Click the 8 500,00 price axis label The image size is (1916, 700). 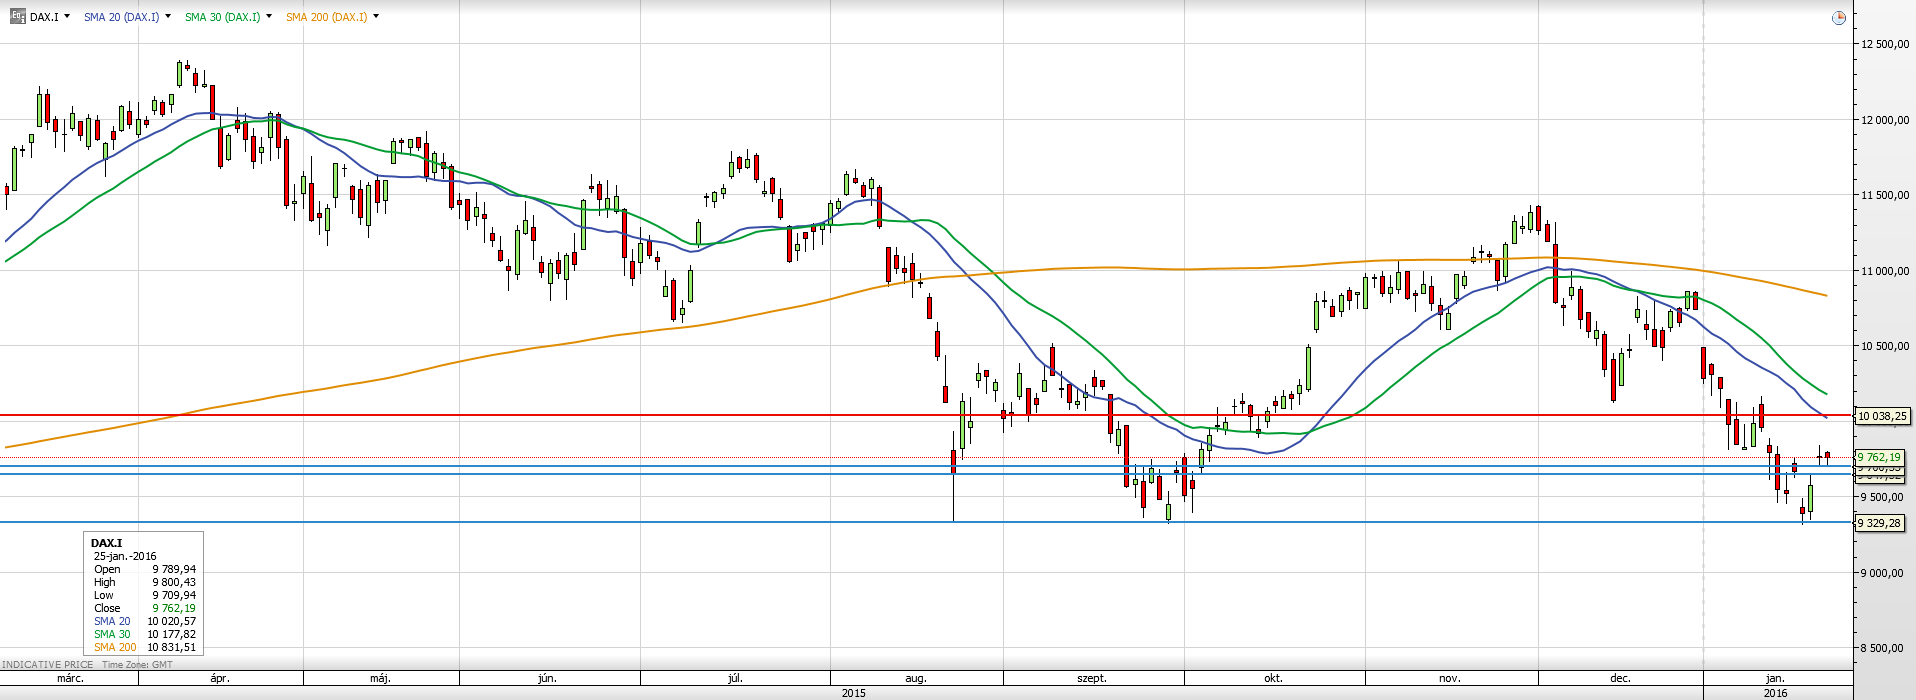pos(1881,648)
